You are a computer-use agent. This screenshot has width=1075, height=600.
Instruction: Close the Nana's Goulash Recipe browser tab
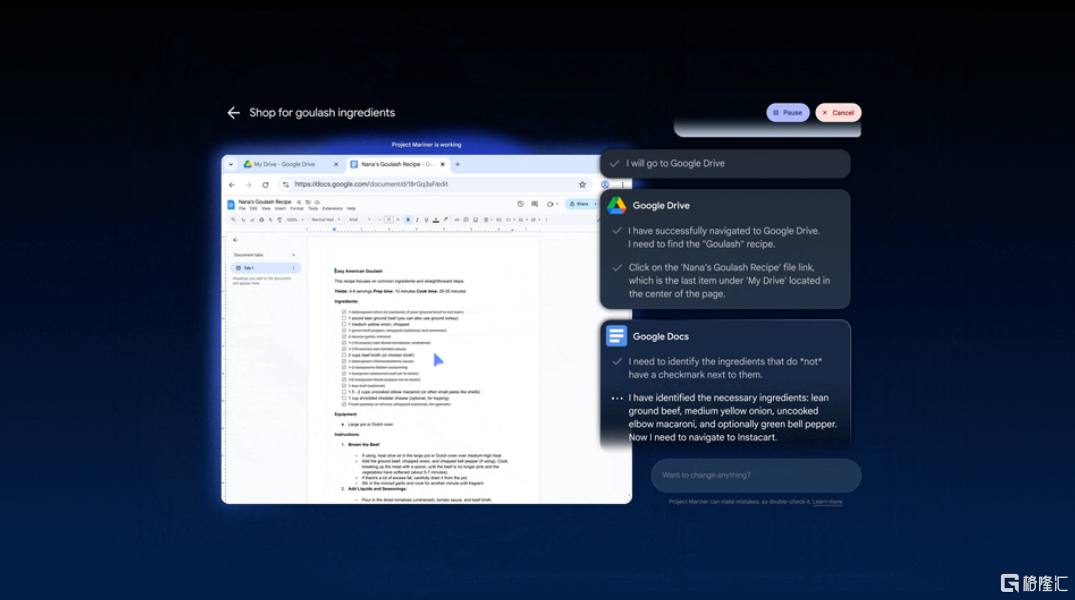coord(443,165)
